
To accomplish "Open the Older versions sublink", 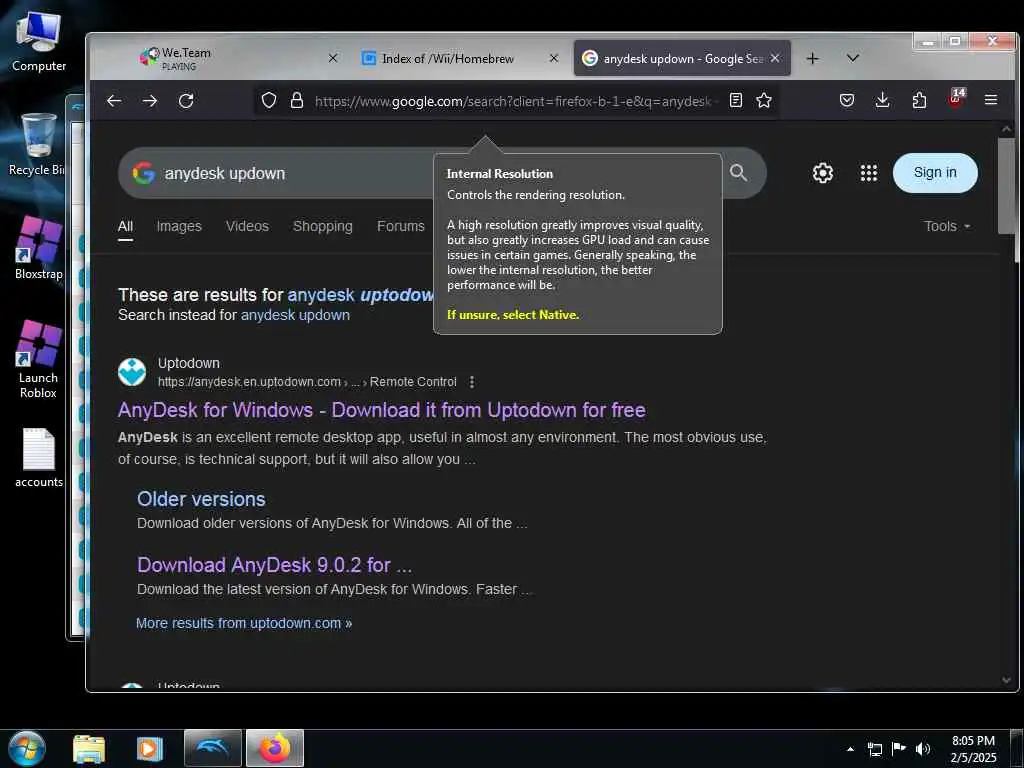I will [x=201, y=499].
